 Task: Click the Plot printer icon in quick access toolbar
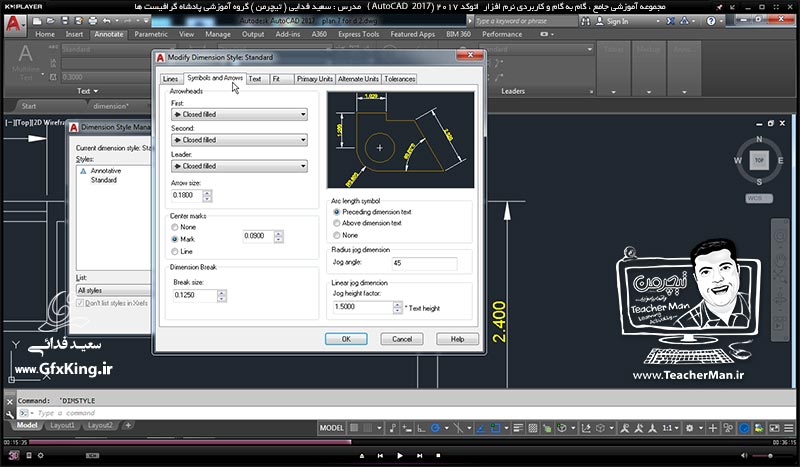[92, 21]
